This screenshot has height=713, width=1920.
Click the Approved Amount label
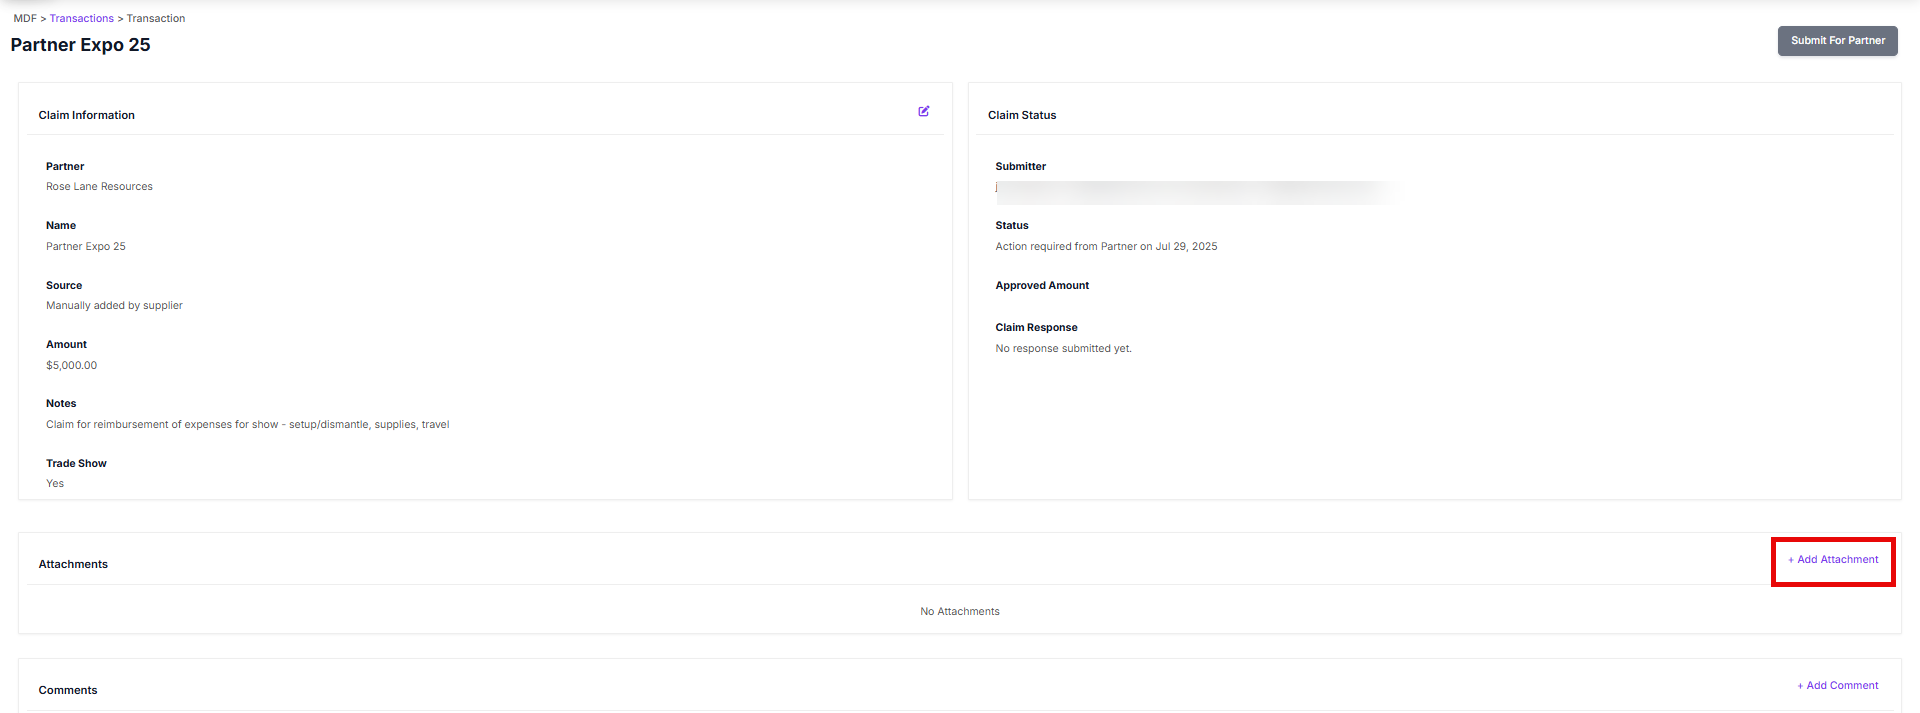[1041, 286]
